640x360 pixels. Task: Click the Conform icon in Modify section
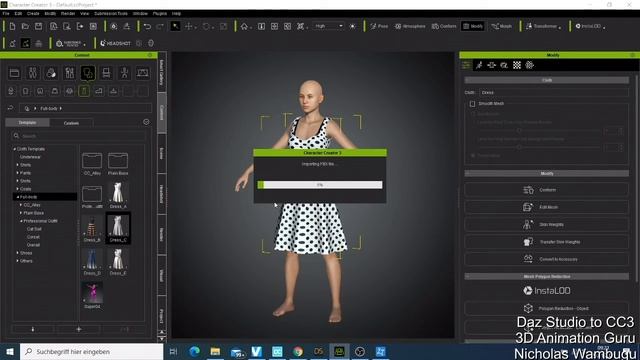[528, 190]
